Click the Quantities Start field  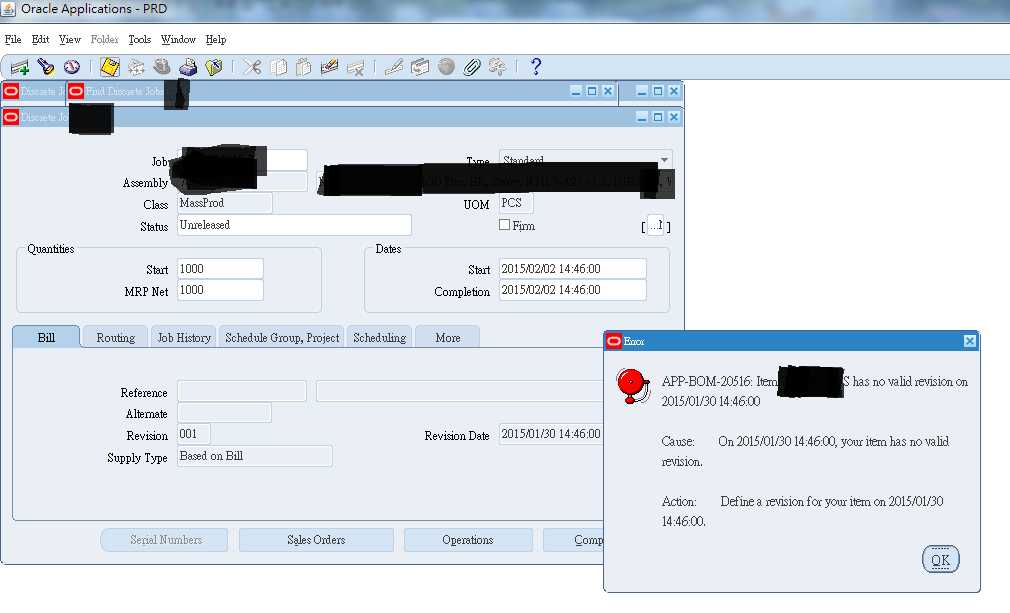[220, 269]
